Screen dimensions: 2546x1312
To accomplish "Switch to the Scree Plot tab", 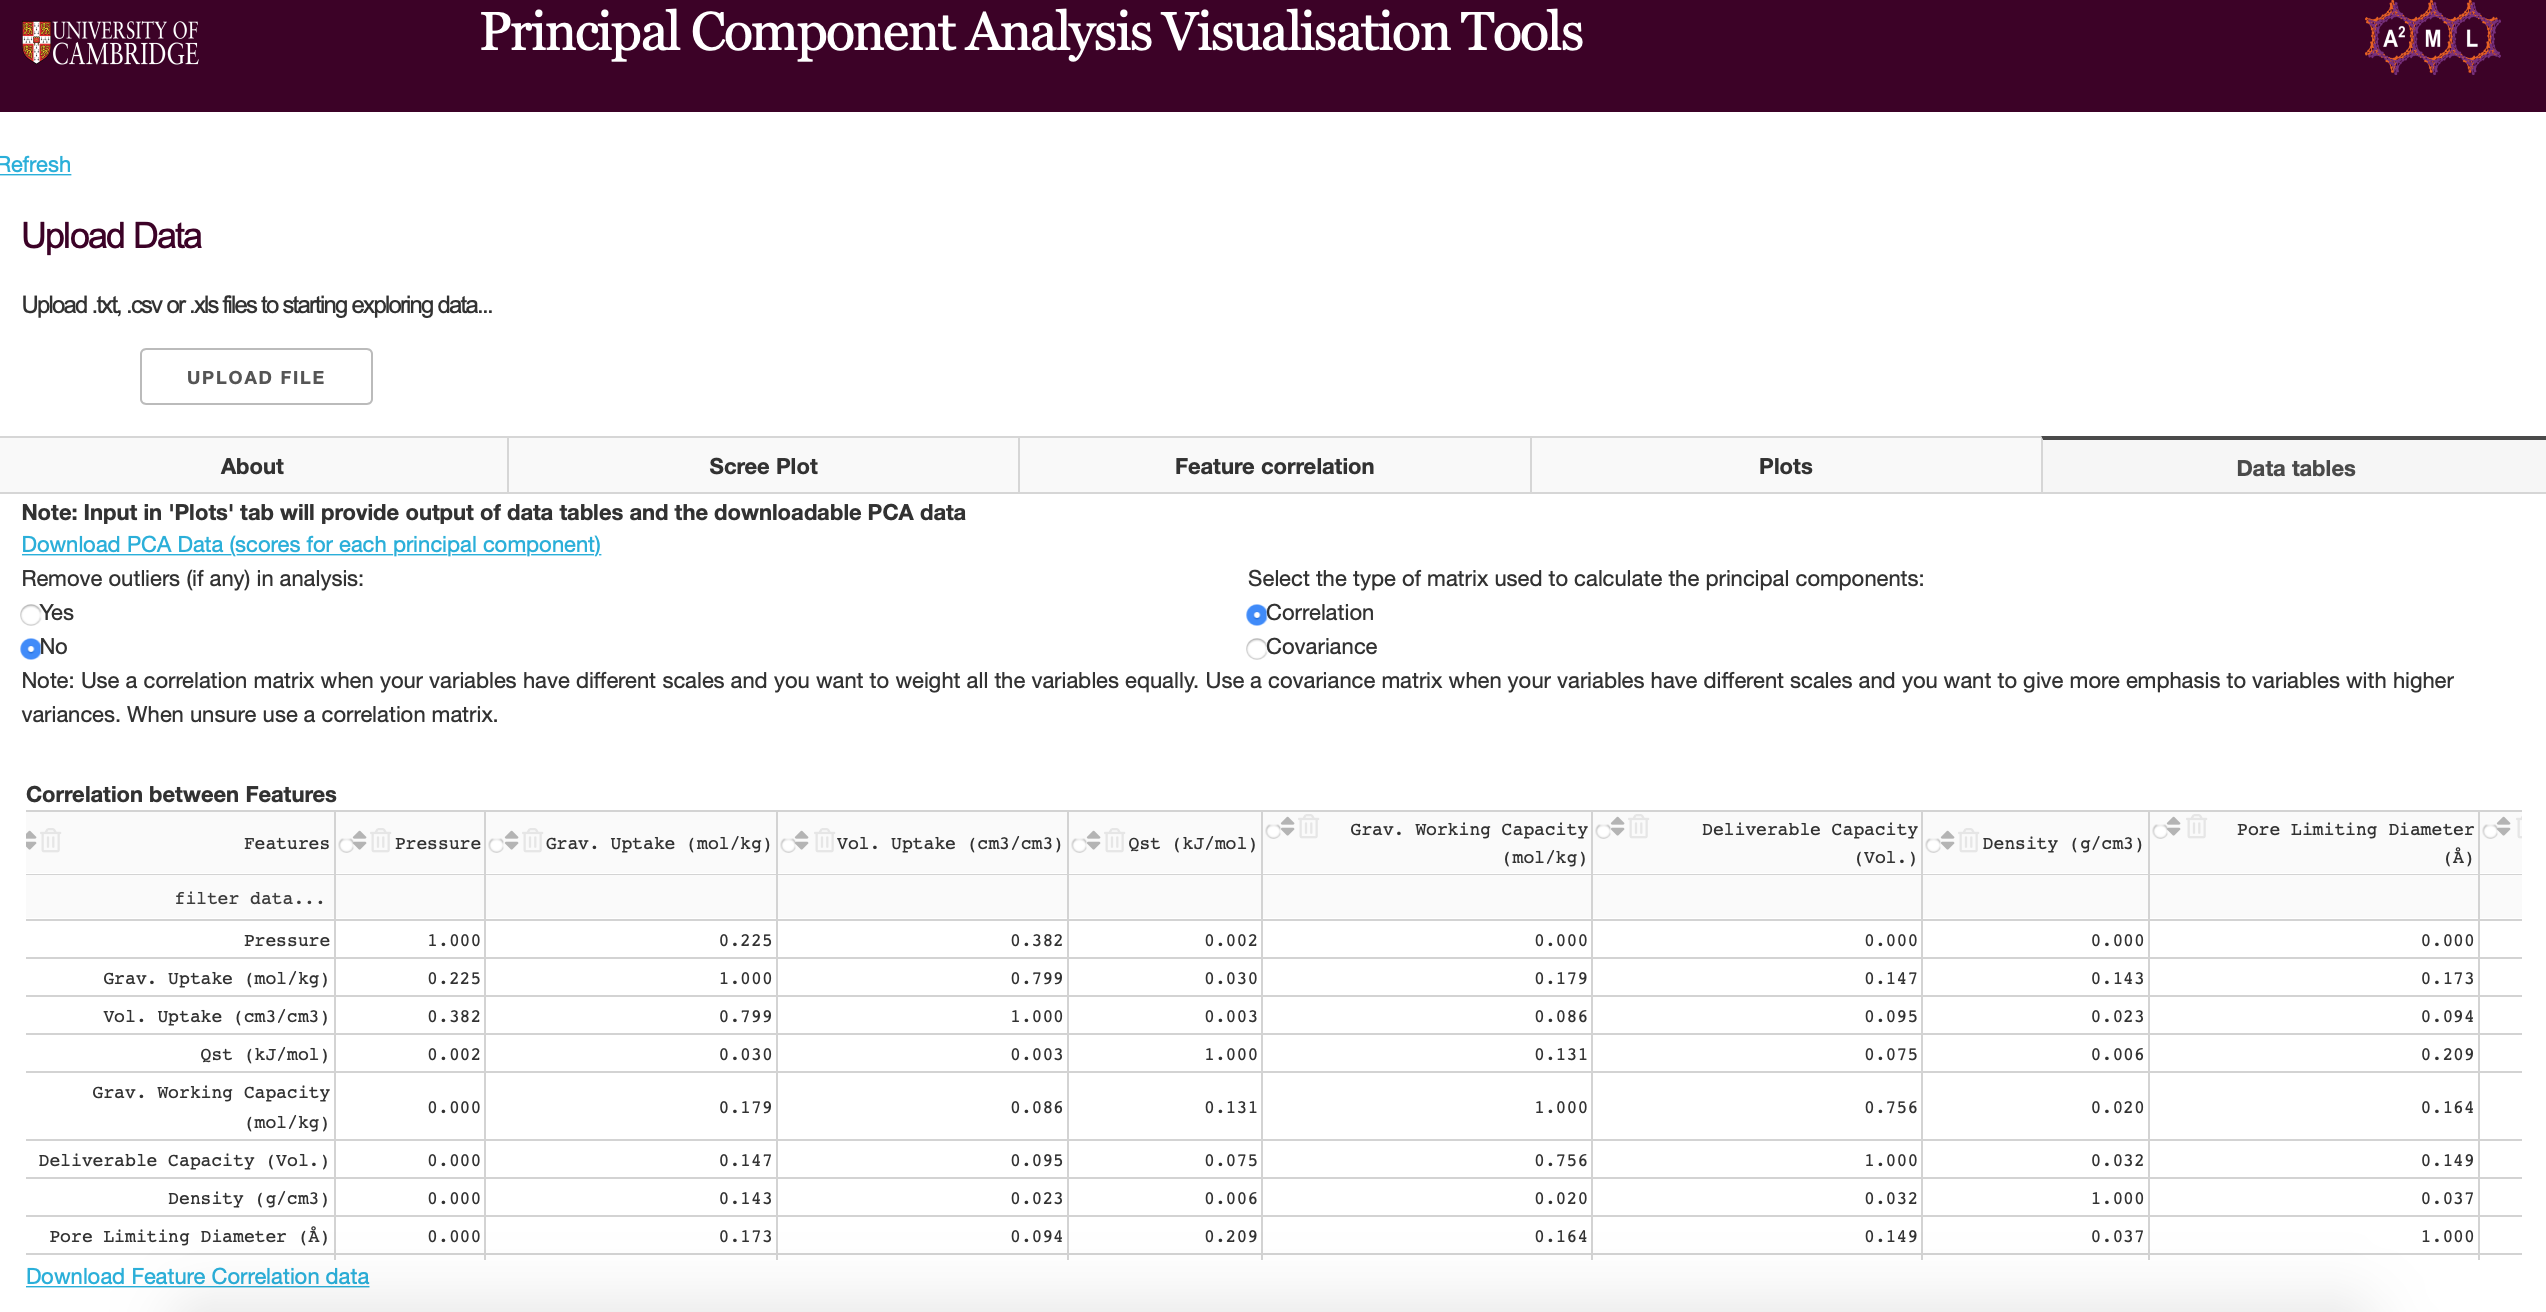I will (763, 466).
